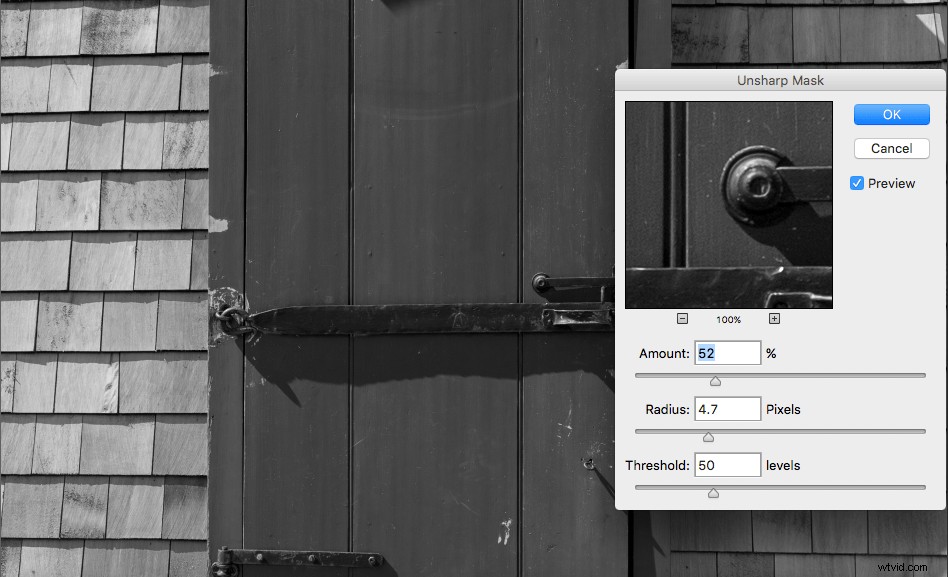Screen dimensions: 948x577
Task: Click OK in Unsharp Mask dialog
Action: (x=891, y=114)
